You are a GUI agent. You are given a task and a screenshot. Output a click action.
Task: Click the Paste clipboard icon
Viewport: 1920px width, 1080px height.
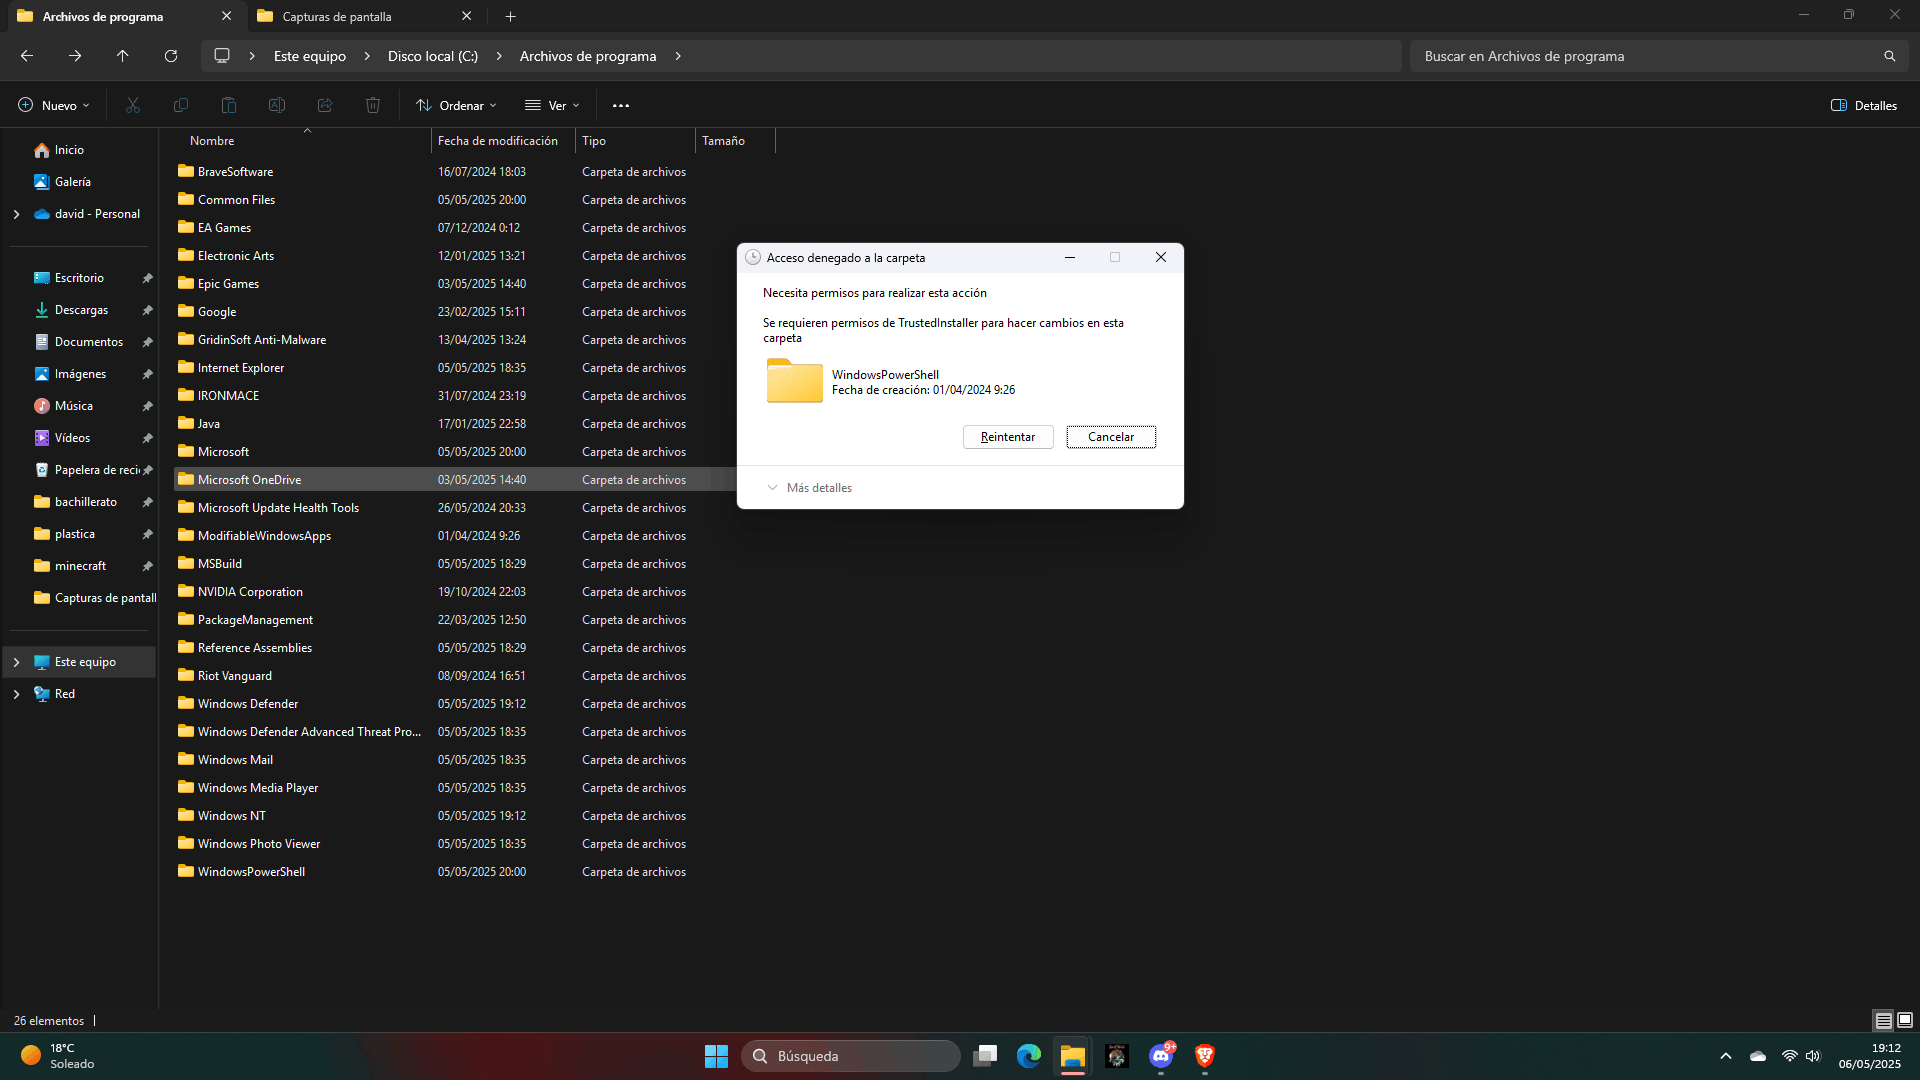click(229, 105)
